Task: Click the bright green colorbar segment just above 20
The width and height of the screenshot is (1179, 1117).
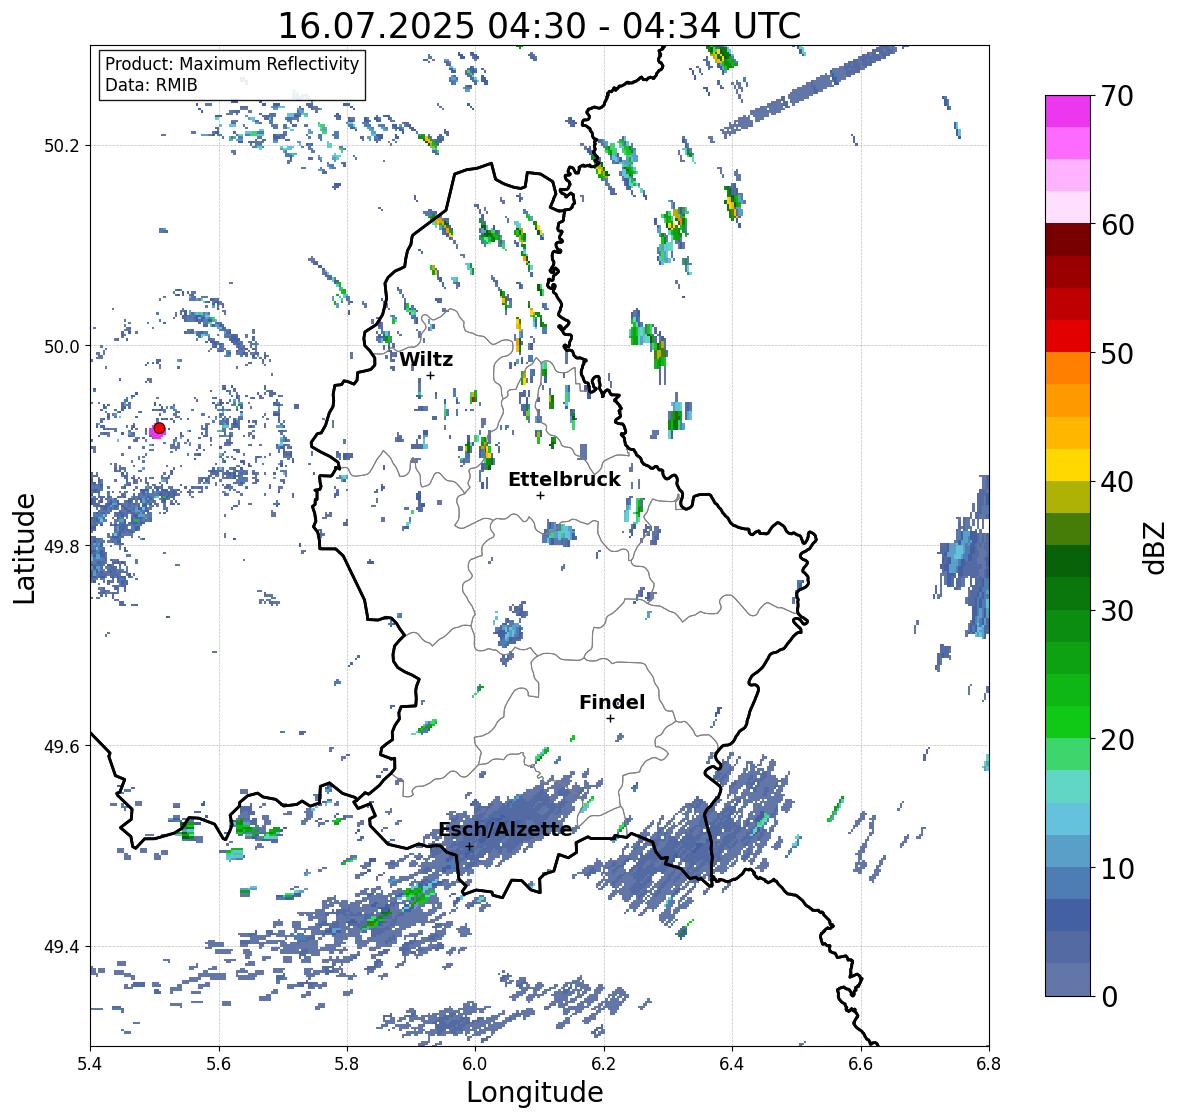Action: (x=1068, y=722)
